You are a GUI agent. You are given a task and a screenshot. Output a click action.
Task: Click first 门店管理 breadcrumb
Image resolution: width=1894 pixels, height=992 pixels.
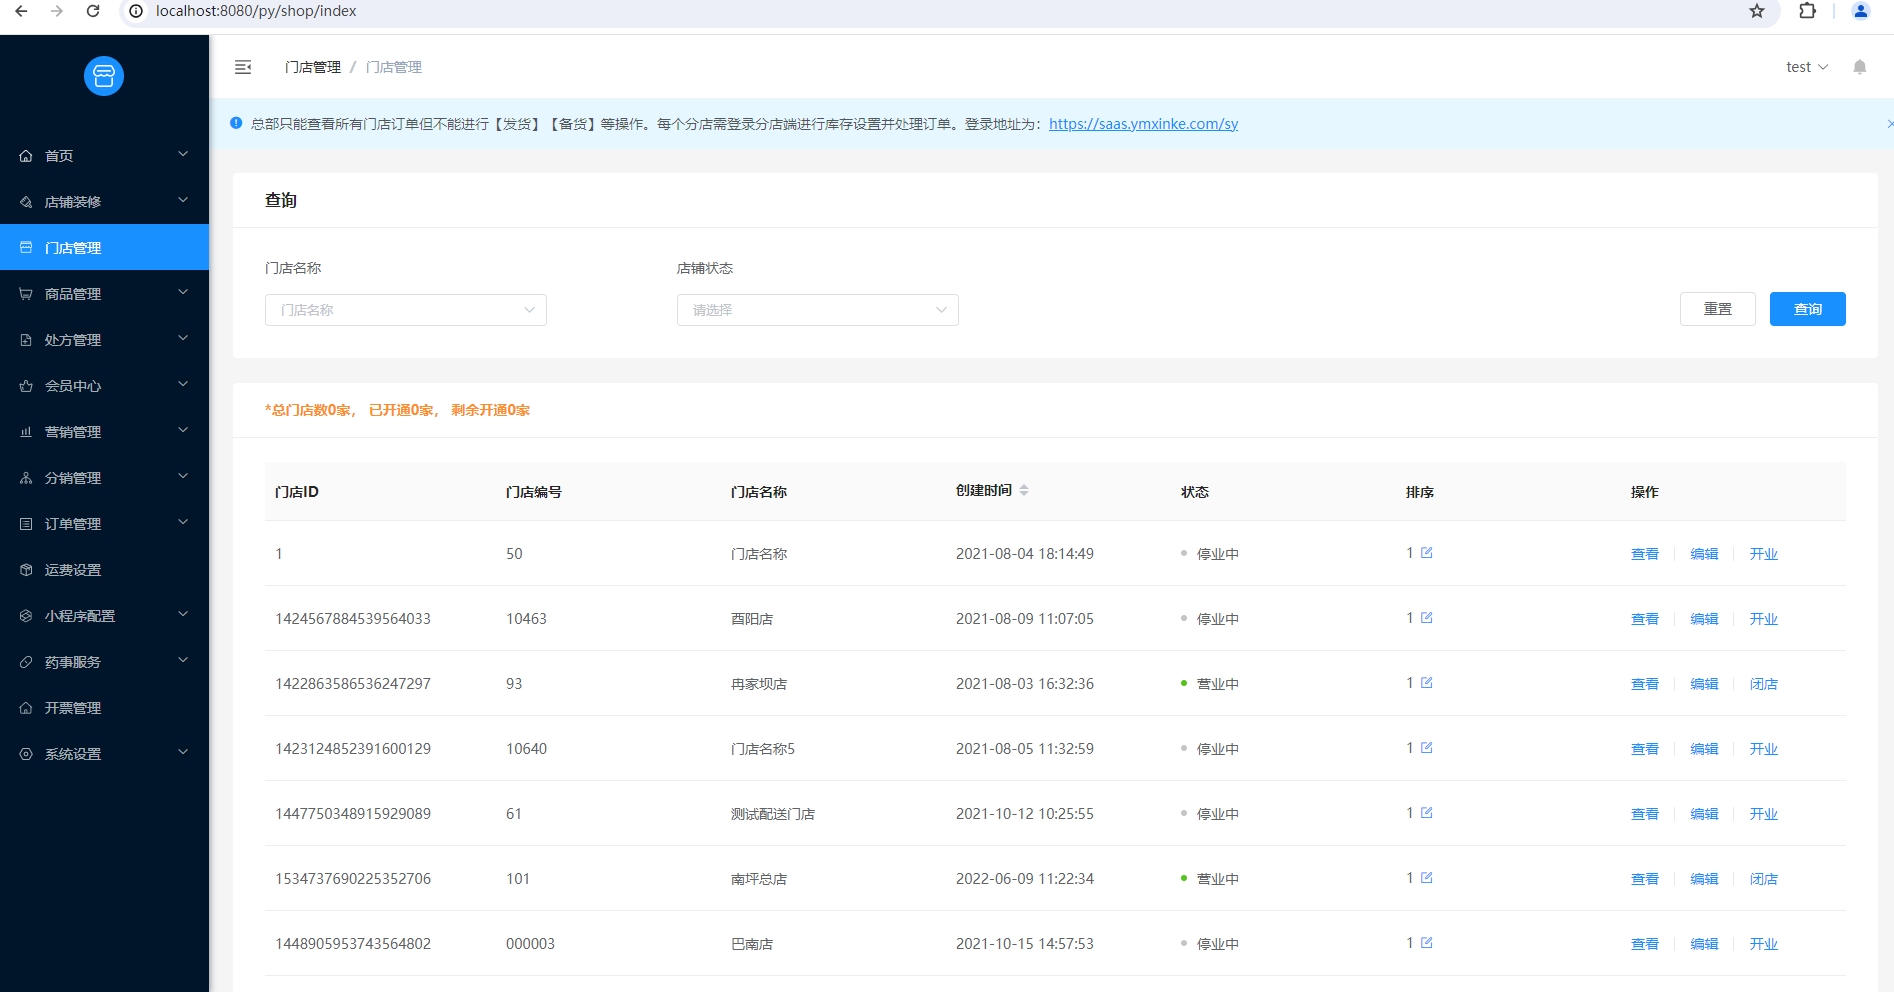click(313, 67)
